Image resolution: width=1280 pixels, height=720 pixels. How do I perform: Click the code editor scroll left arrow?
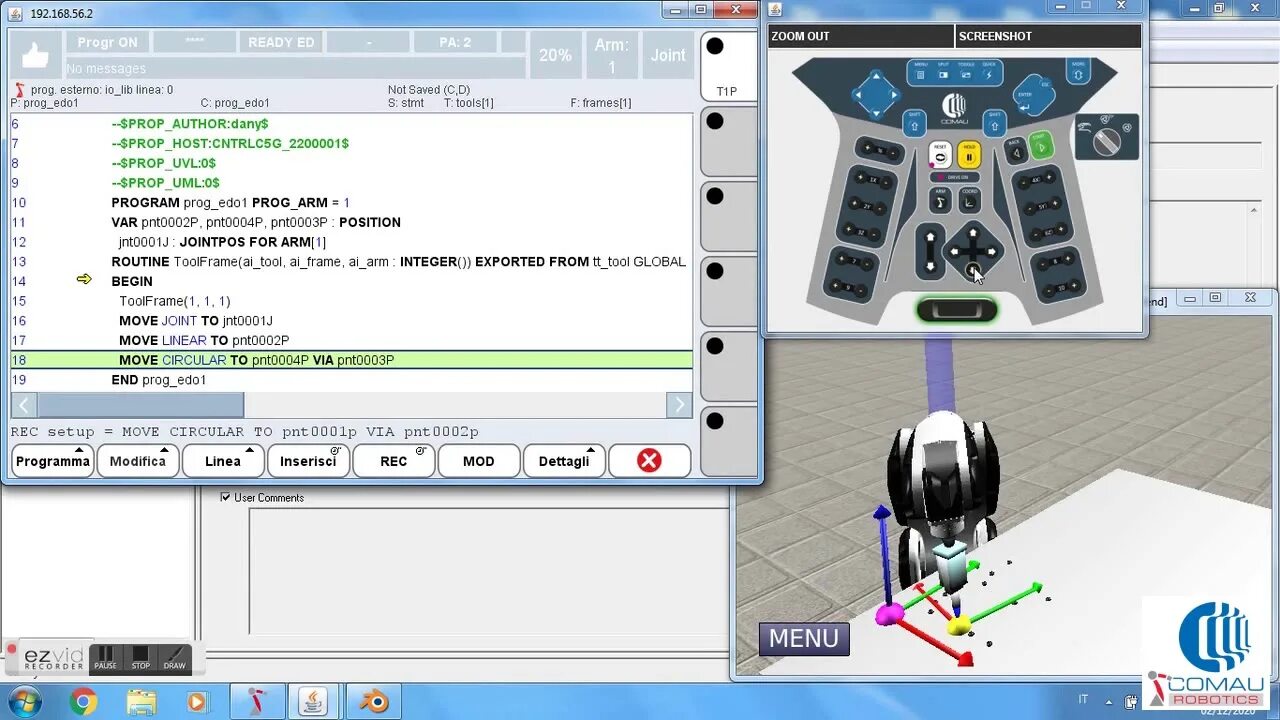(x=24, y=405)
